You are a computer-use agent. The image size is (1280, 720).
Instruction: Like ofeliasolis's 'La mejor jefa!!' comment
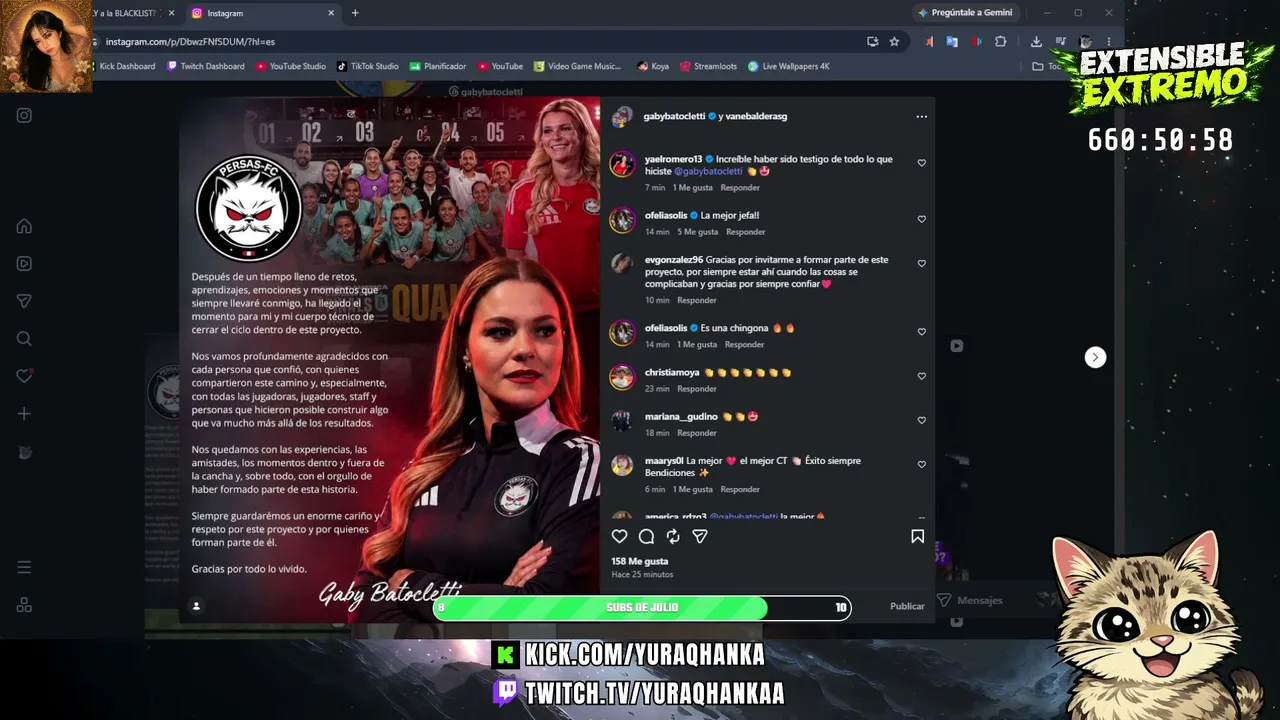point(922,219)
